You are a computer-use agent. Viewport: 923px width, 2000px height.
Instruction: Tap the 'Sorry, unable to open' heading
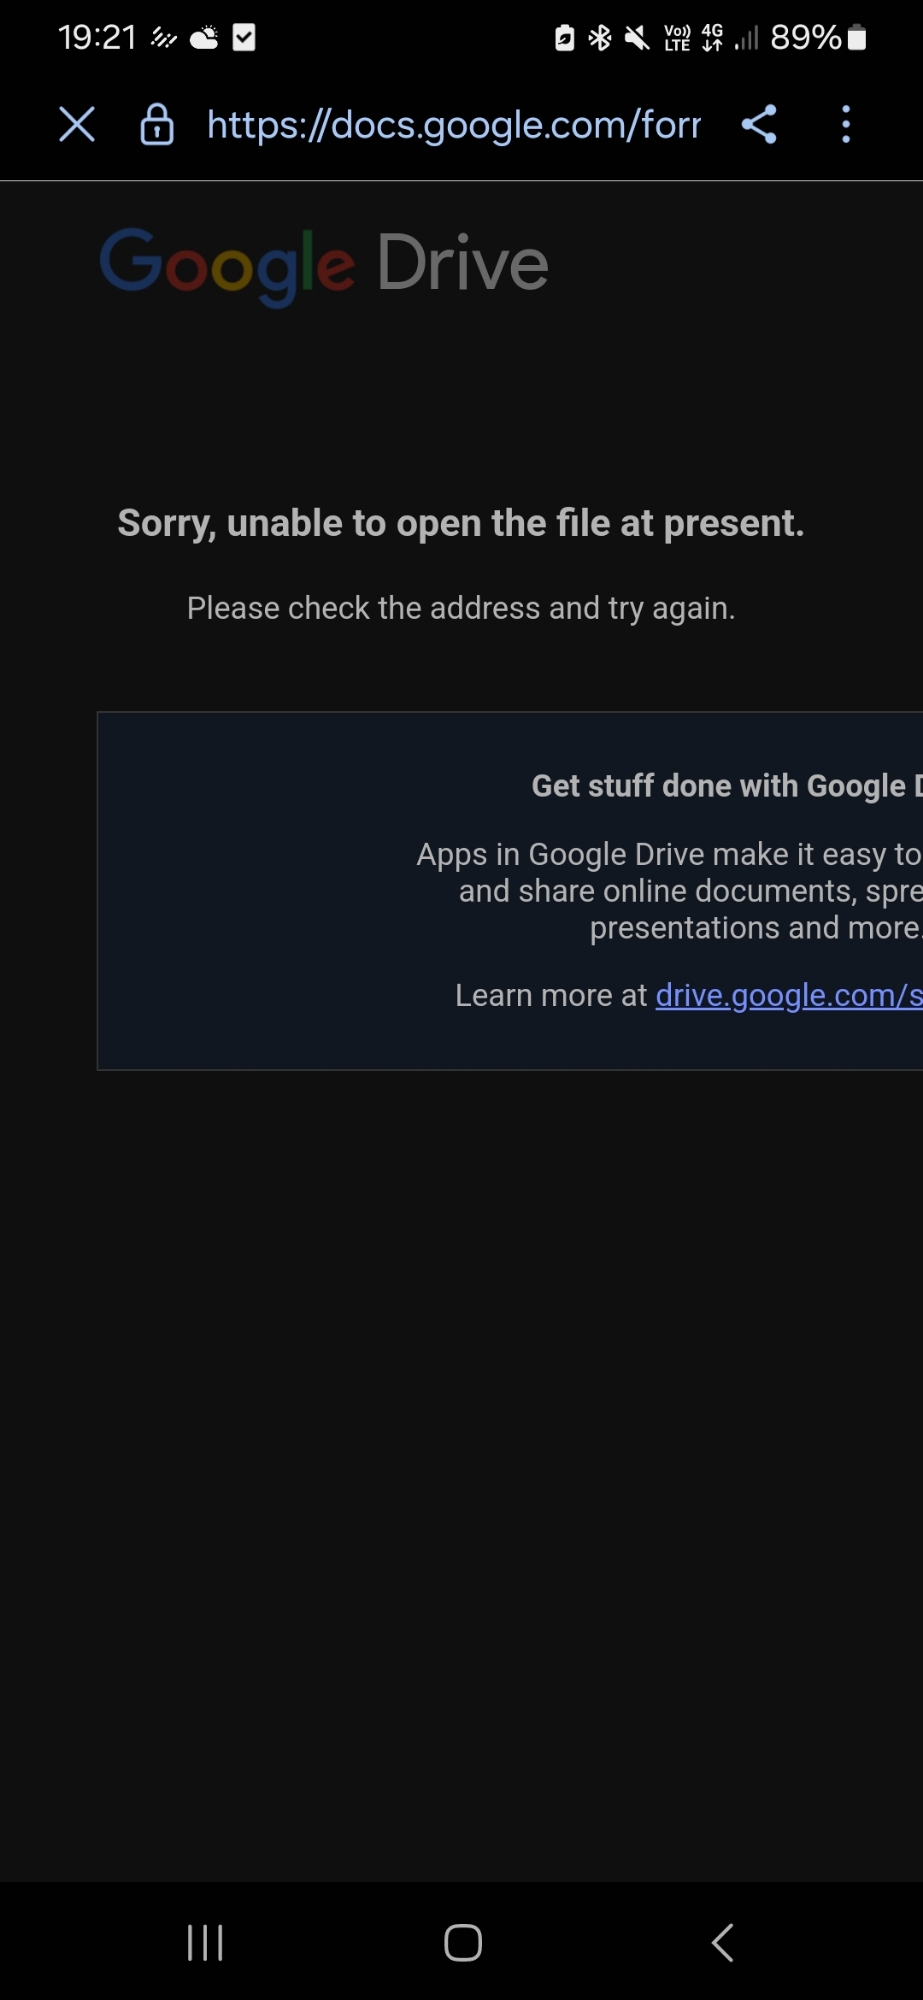point(461,523)
